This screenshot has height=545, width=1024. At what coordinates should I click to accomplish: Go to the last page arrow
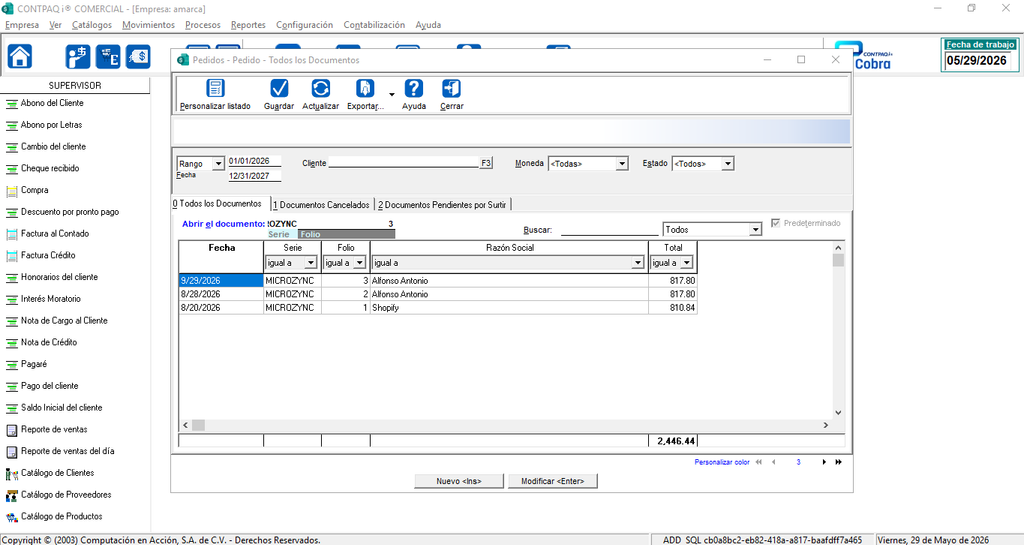click(x=839, y=462)
